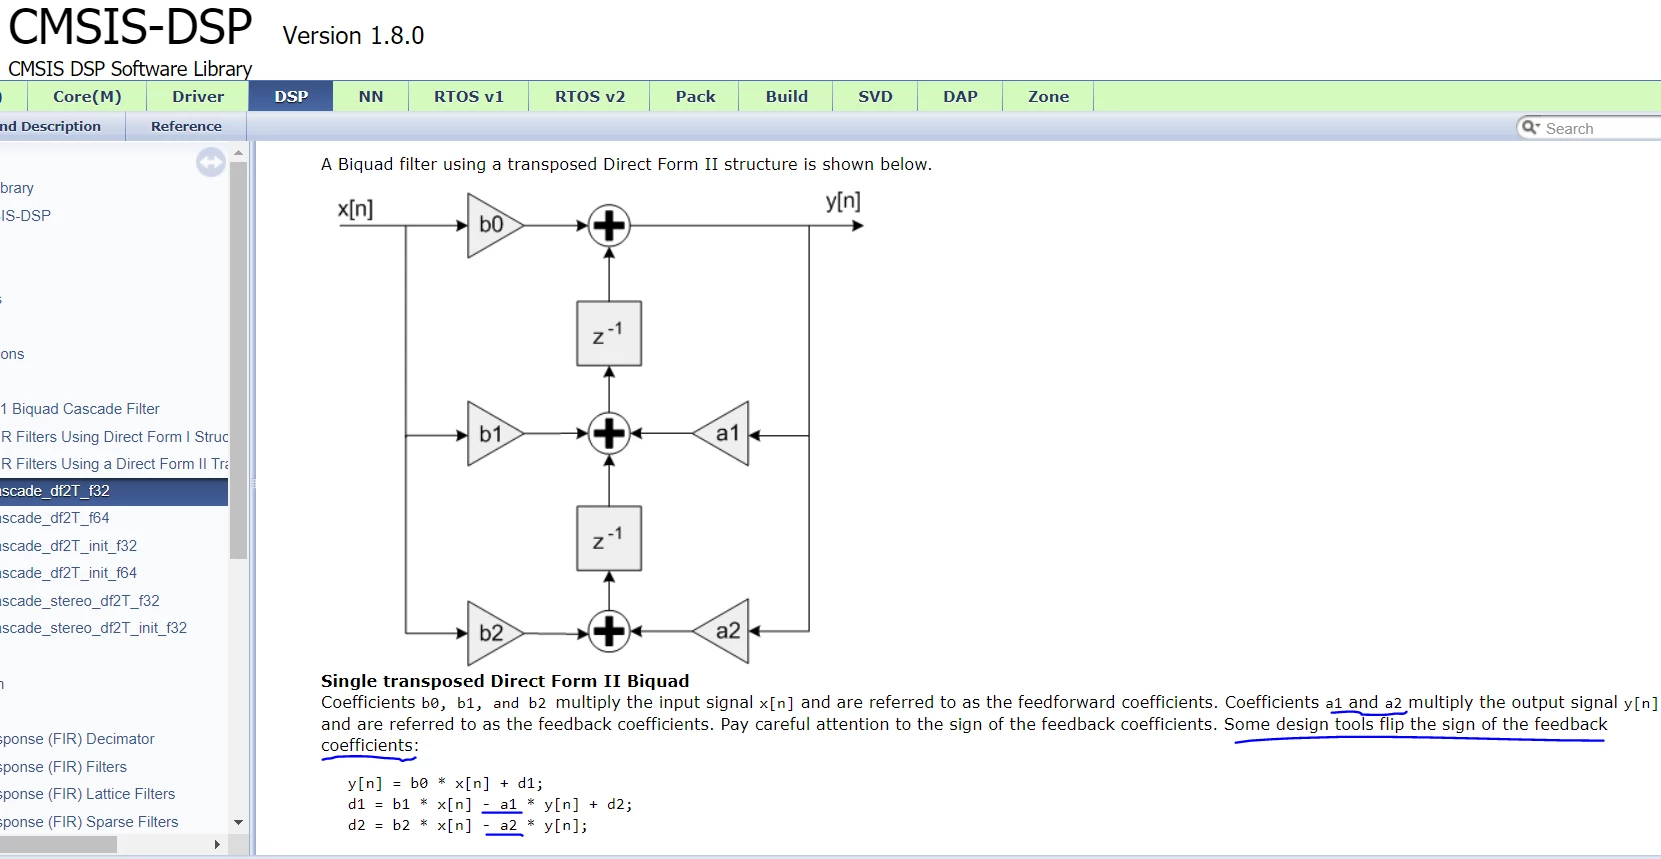The width and height of the screenshot is (1661, 859).
Task: Click the transposed Direct Form II diagram
Action: coord(601,426)
